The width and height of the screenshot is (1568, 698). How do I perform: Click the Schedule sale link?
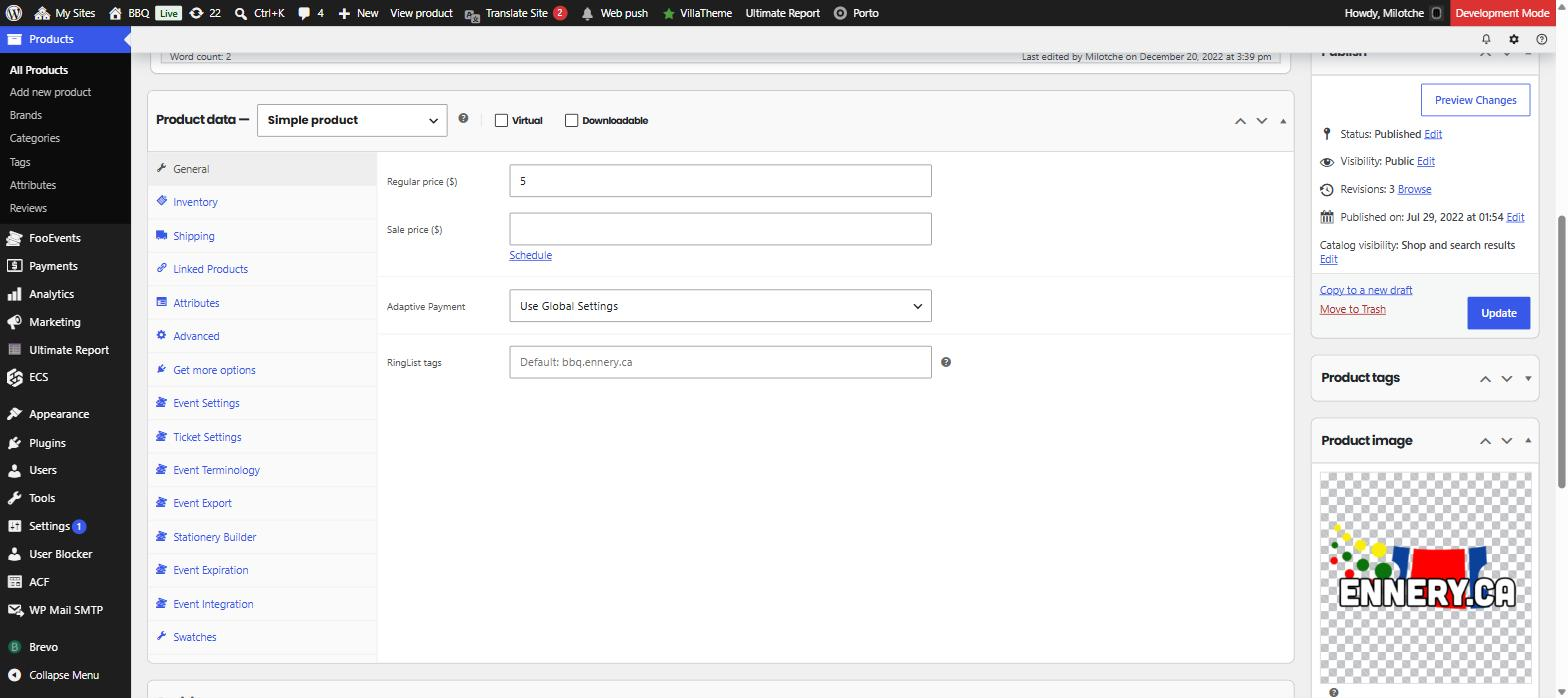(x=530, y=255)
